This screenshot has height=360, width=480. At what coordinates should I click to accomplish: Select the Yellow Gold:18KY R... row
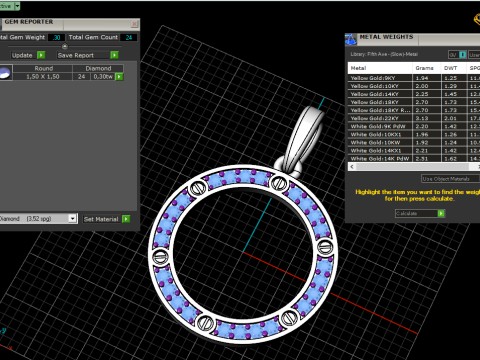(x=414, y=110)
